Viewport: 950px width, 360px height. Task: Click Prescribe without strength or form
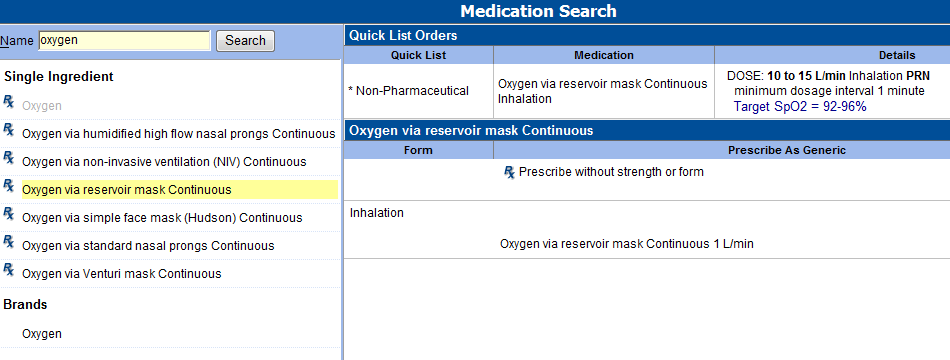[611, 172]
